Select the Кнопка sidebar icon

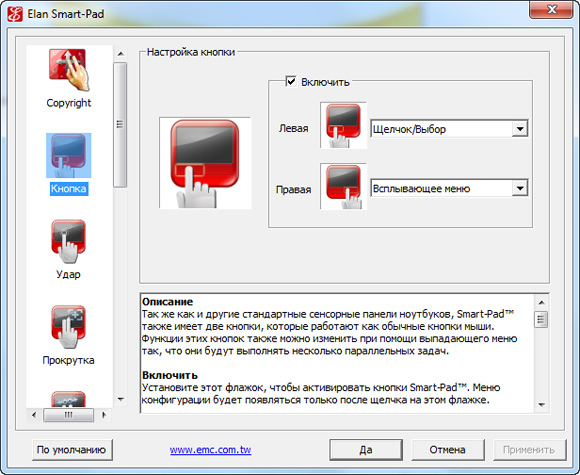(68, 156)
